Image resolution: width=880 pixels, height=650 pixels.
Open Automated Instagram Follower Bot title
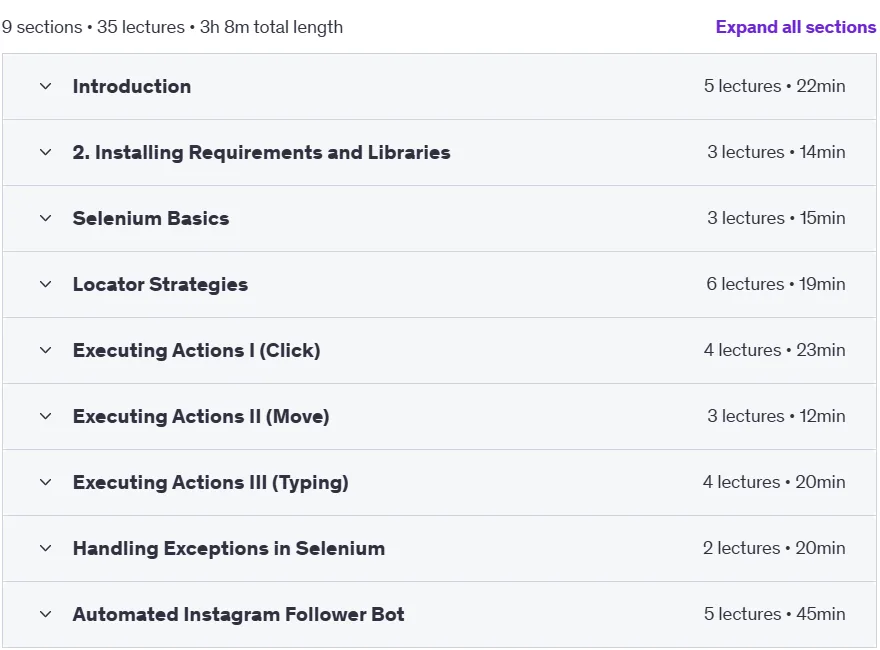[x=239, y=615]
